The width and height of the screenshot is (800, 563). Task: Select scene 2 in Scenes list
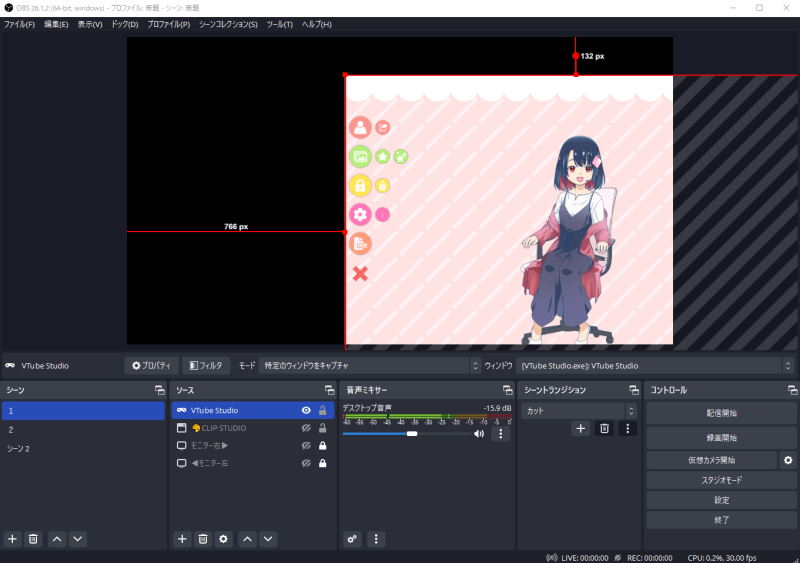pyautogui.click(x=83, y=430)
